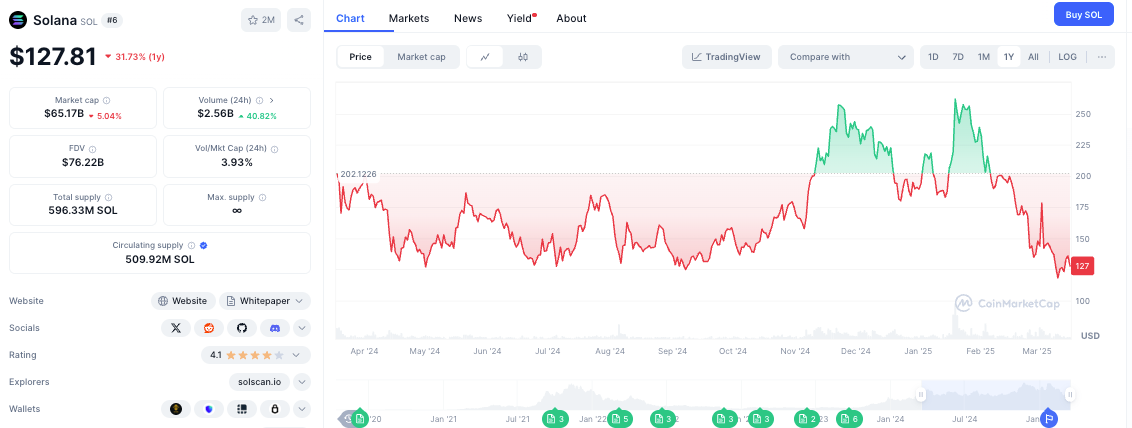Click the Vol/Mkt Cap (24h) info icon

pyautogui.click(x=274, y=149)
